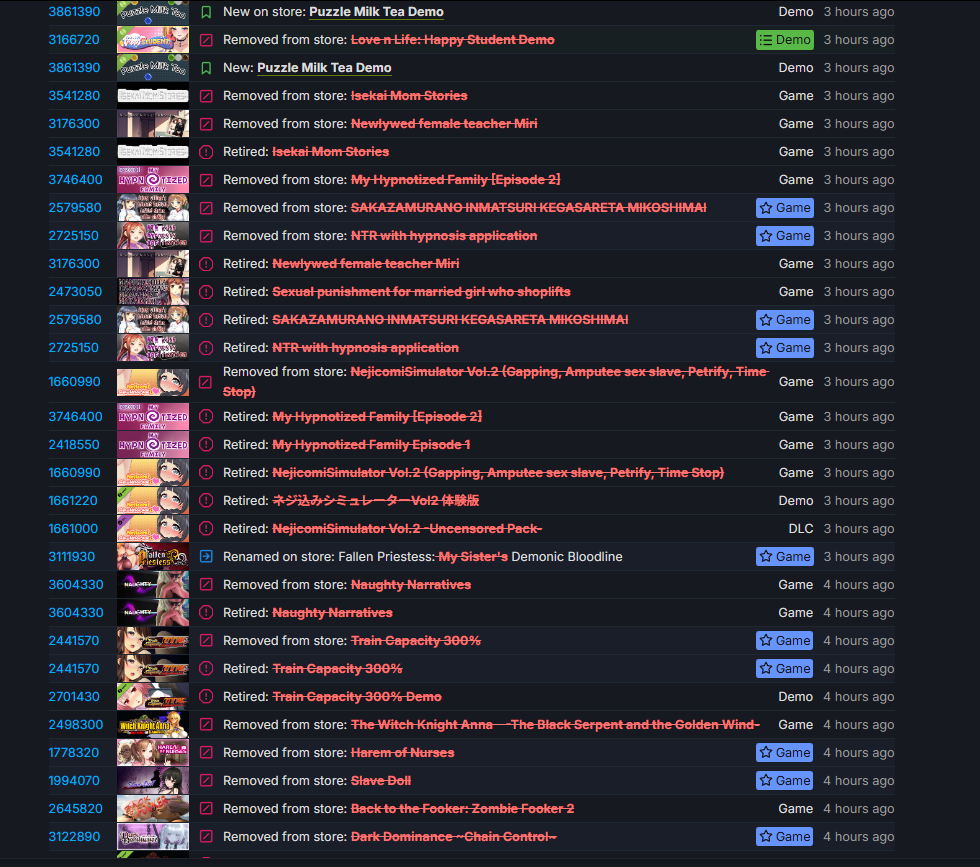Click the removed icon beside Harem of Nurses
980x867 pixels.
point(206,753)
